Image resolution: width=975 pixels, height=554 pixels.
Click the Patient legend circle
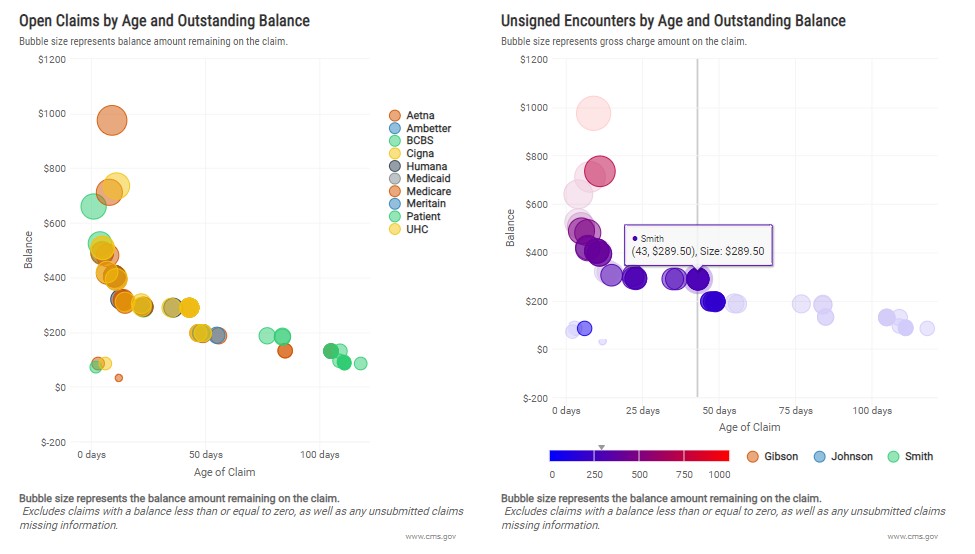tap(394, 216)
